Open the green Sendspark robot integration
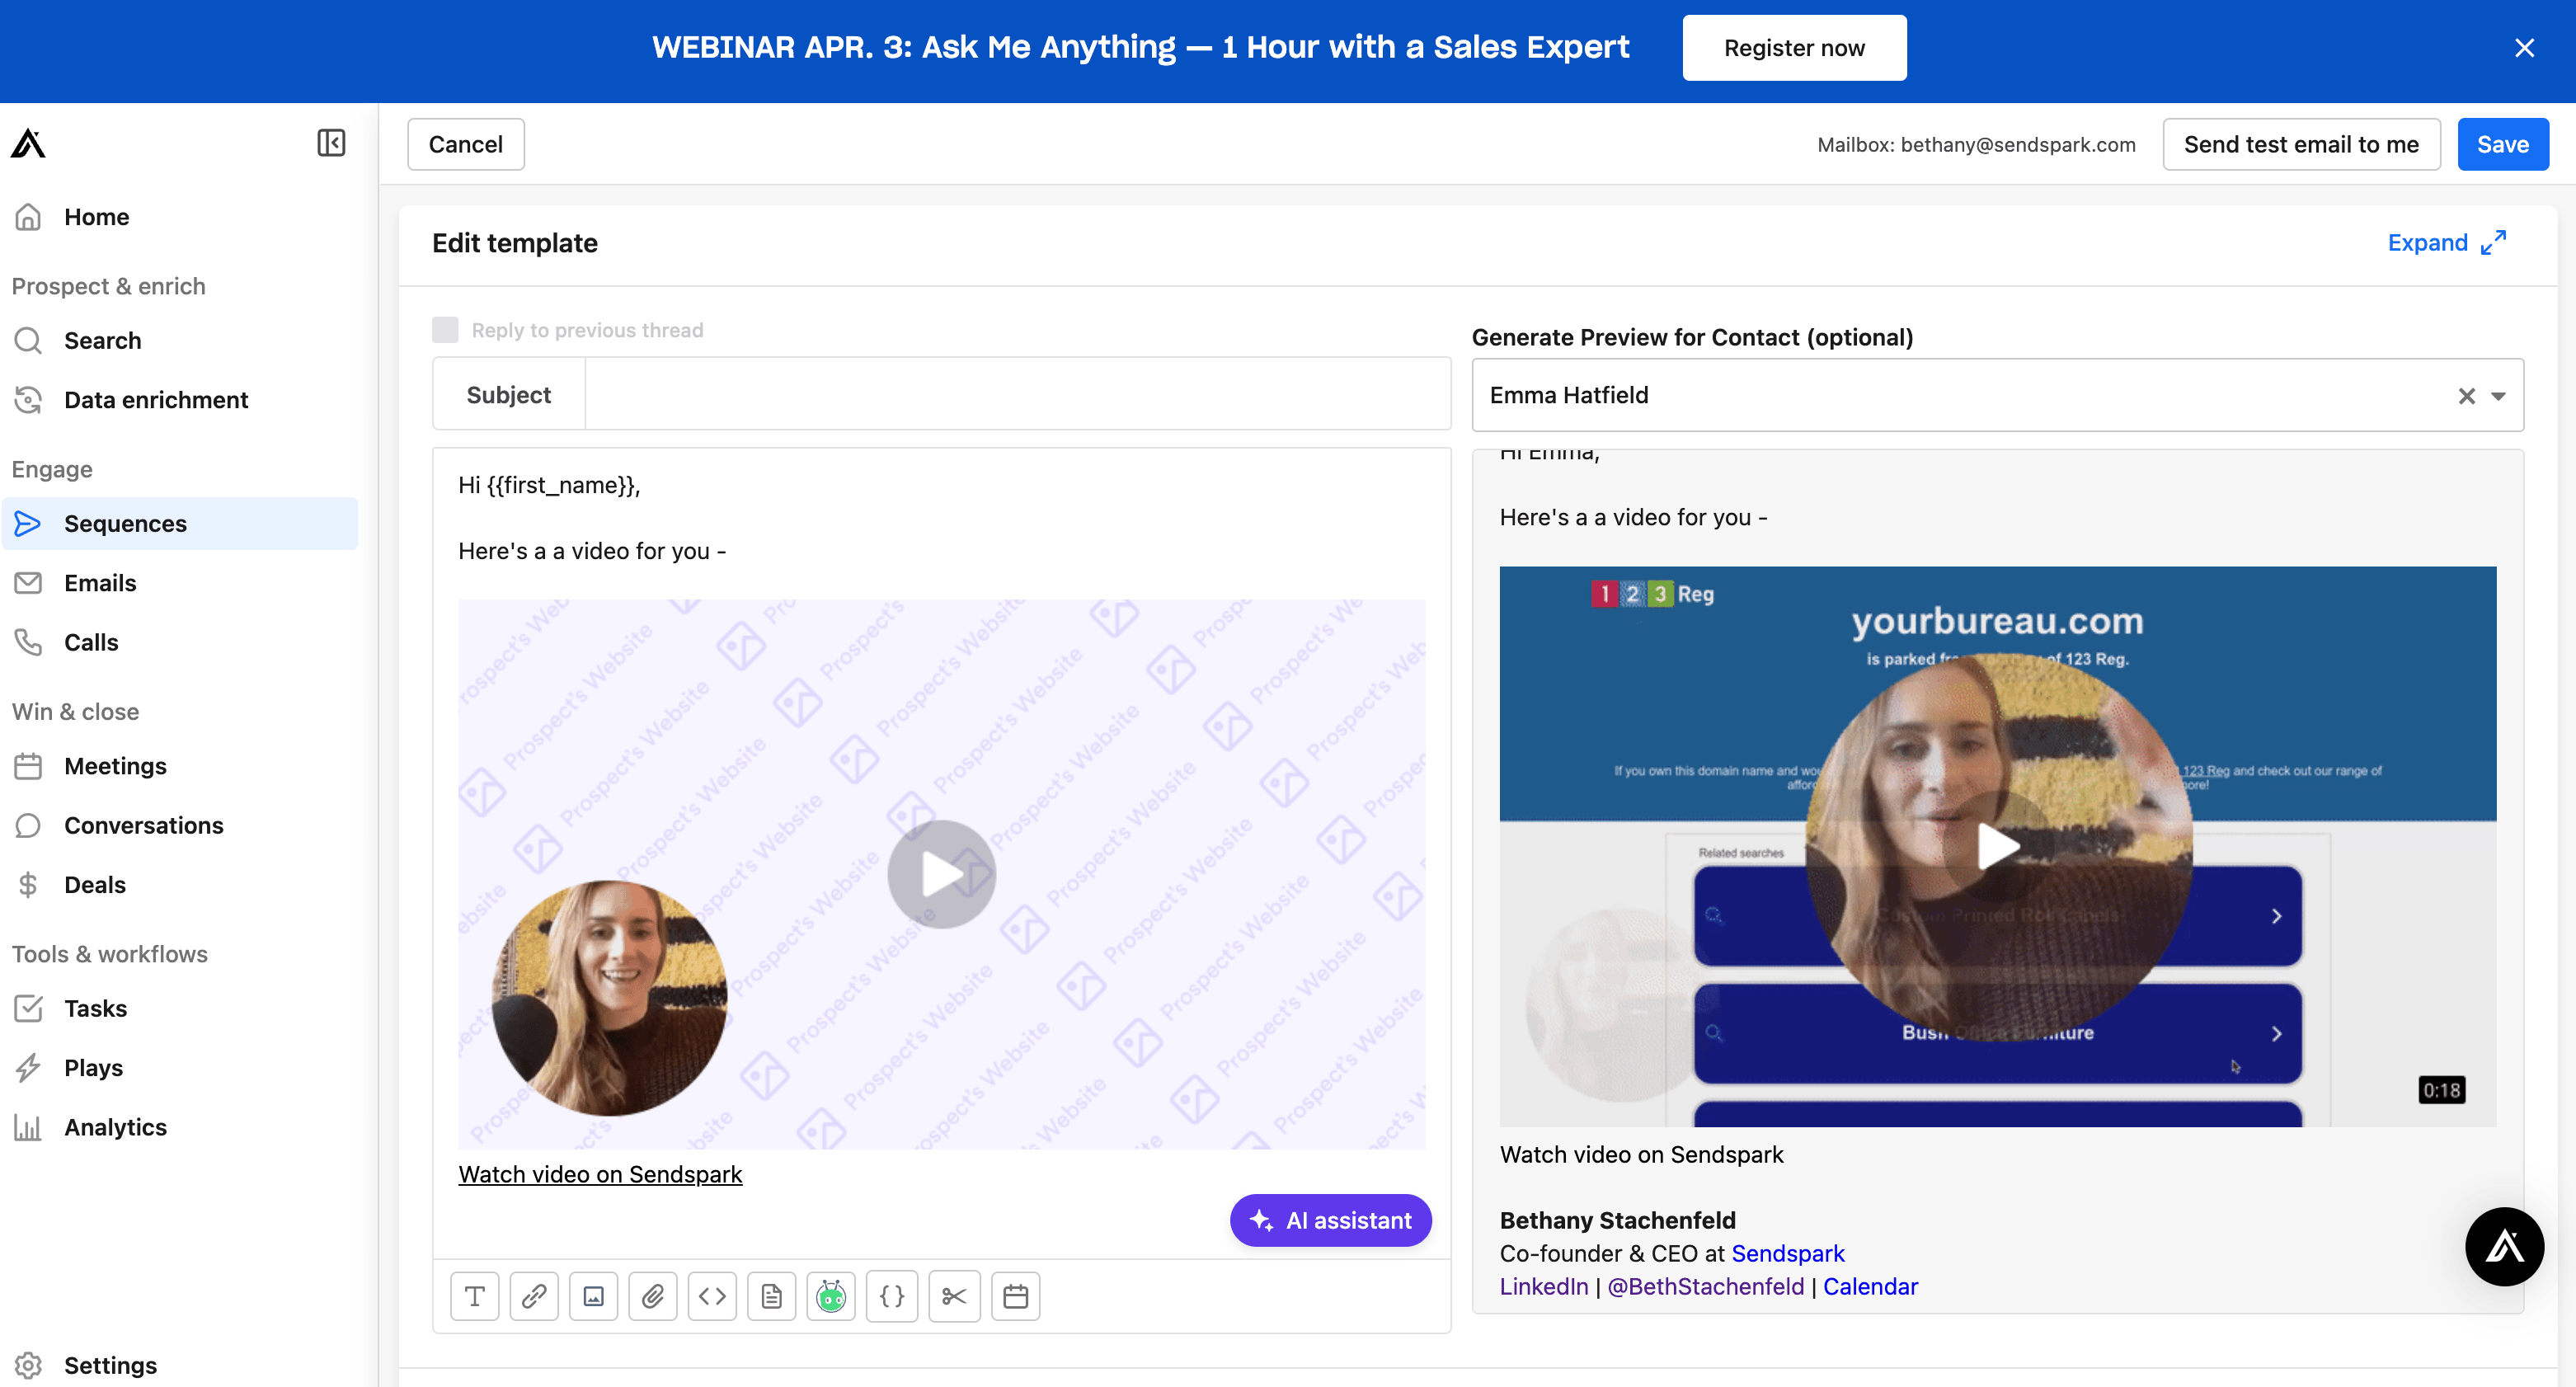The height and width of the screenshot is (1387, 2576). (831, 1296)
